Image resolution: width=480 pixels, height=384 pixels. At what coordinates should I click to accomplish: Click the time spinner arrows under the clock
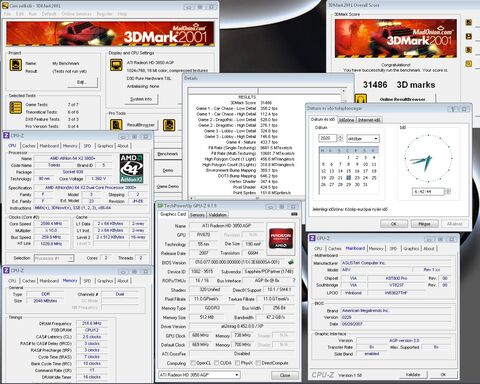click(x=447, y=192)
